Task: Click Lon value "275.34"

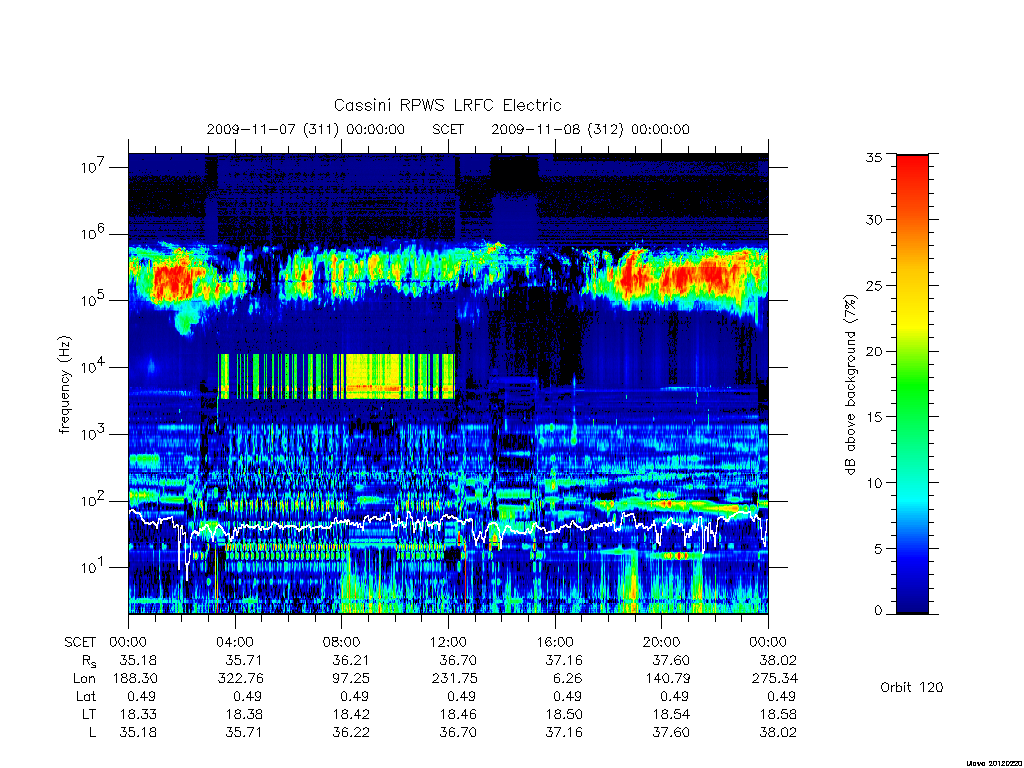Action: 775,679
